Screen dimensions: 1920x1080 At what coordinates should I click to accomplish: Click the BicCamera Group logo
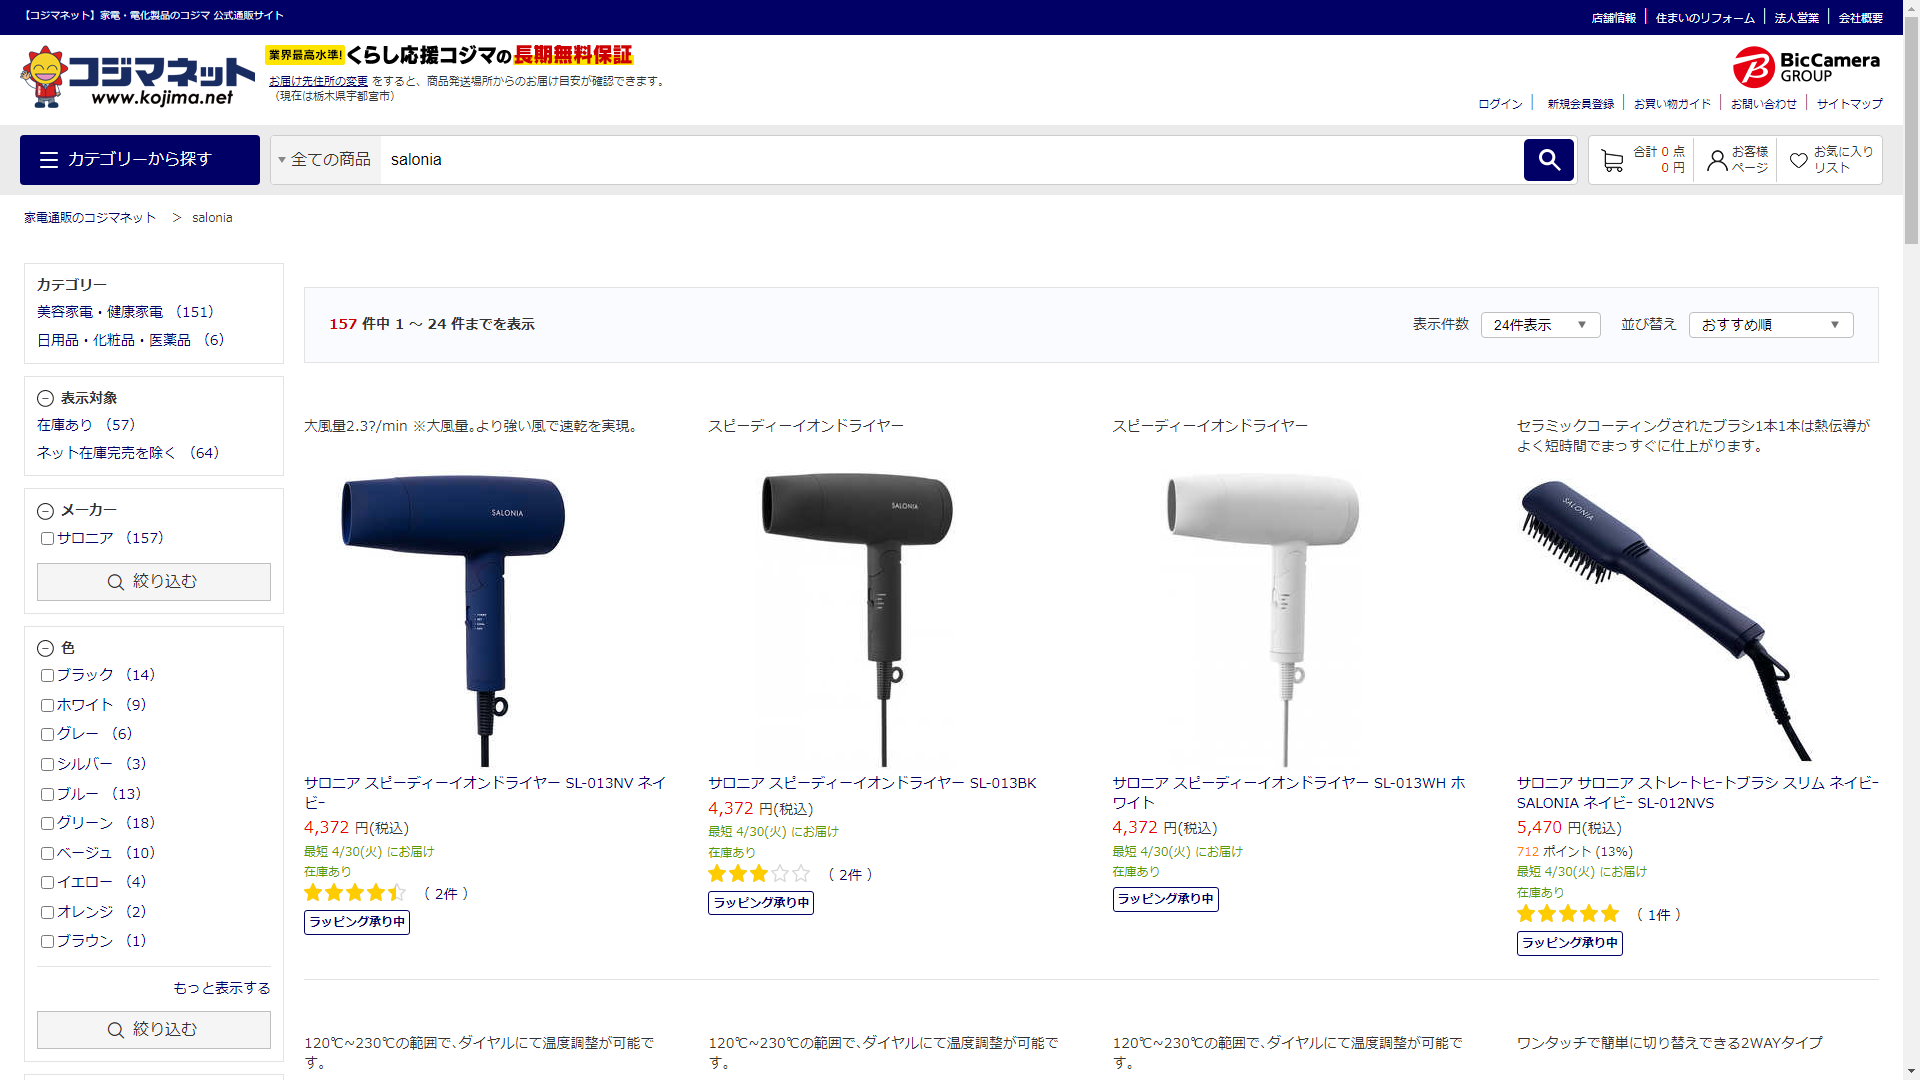(x=1806, y=67)
